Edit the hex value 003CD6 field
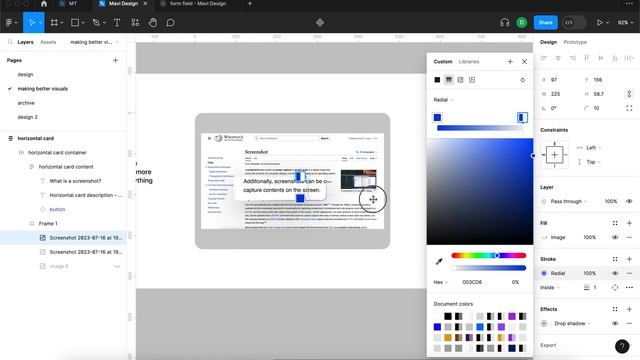Image resolution: width=640 pixels, height=360 pixels. tap(472, 282)
